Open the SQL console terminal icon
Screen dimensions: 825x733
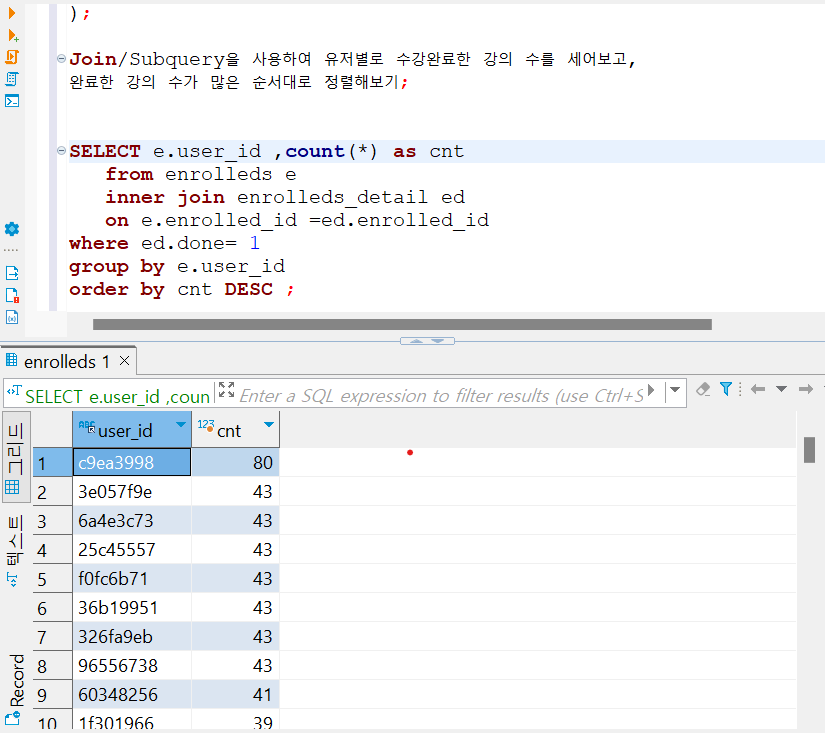click(12, 101)
